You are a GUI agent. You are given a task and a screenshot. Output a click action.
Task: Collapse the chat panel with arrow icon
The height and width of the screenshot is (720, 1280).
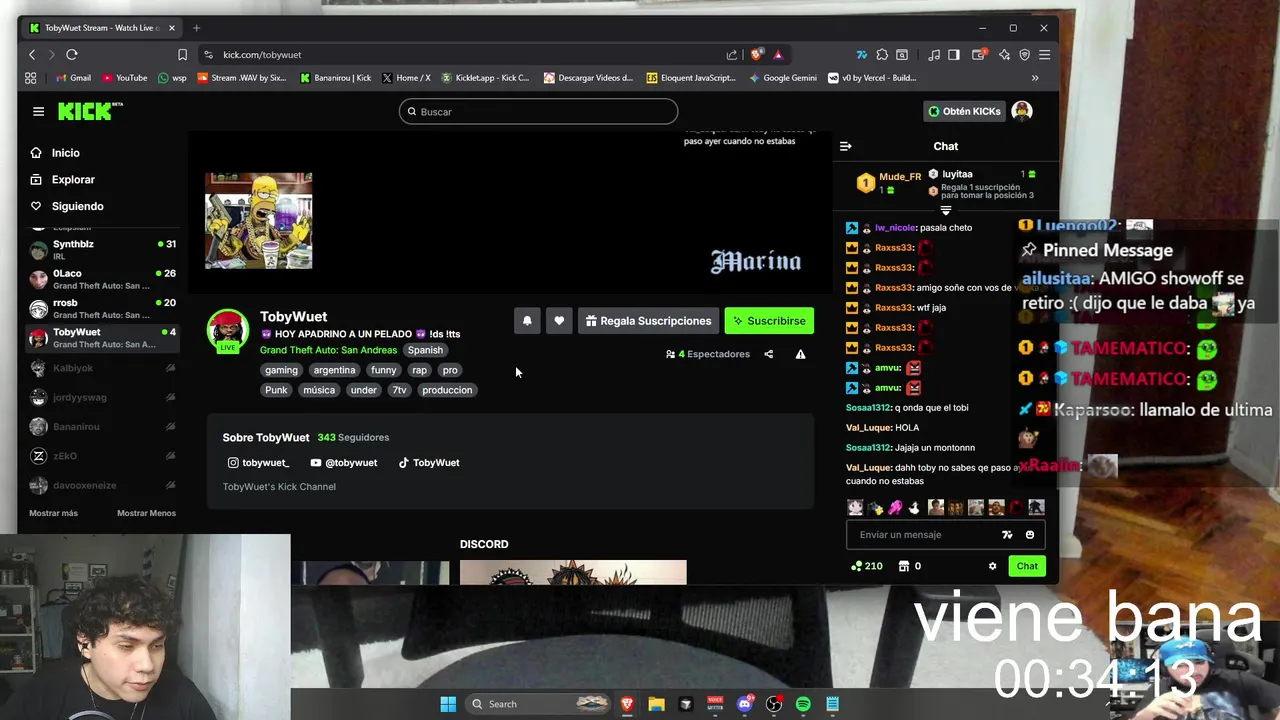pos(846,146)
